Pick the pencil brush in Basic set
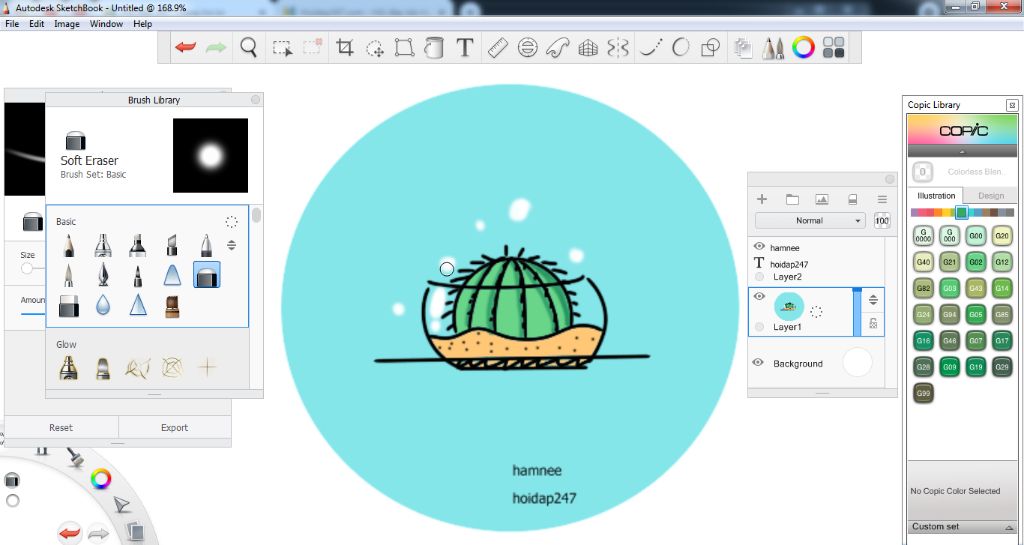Screen dimensions: 1024x545 [x=69, y=245]
